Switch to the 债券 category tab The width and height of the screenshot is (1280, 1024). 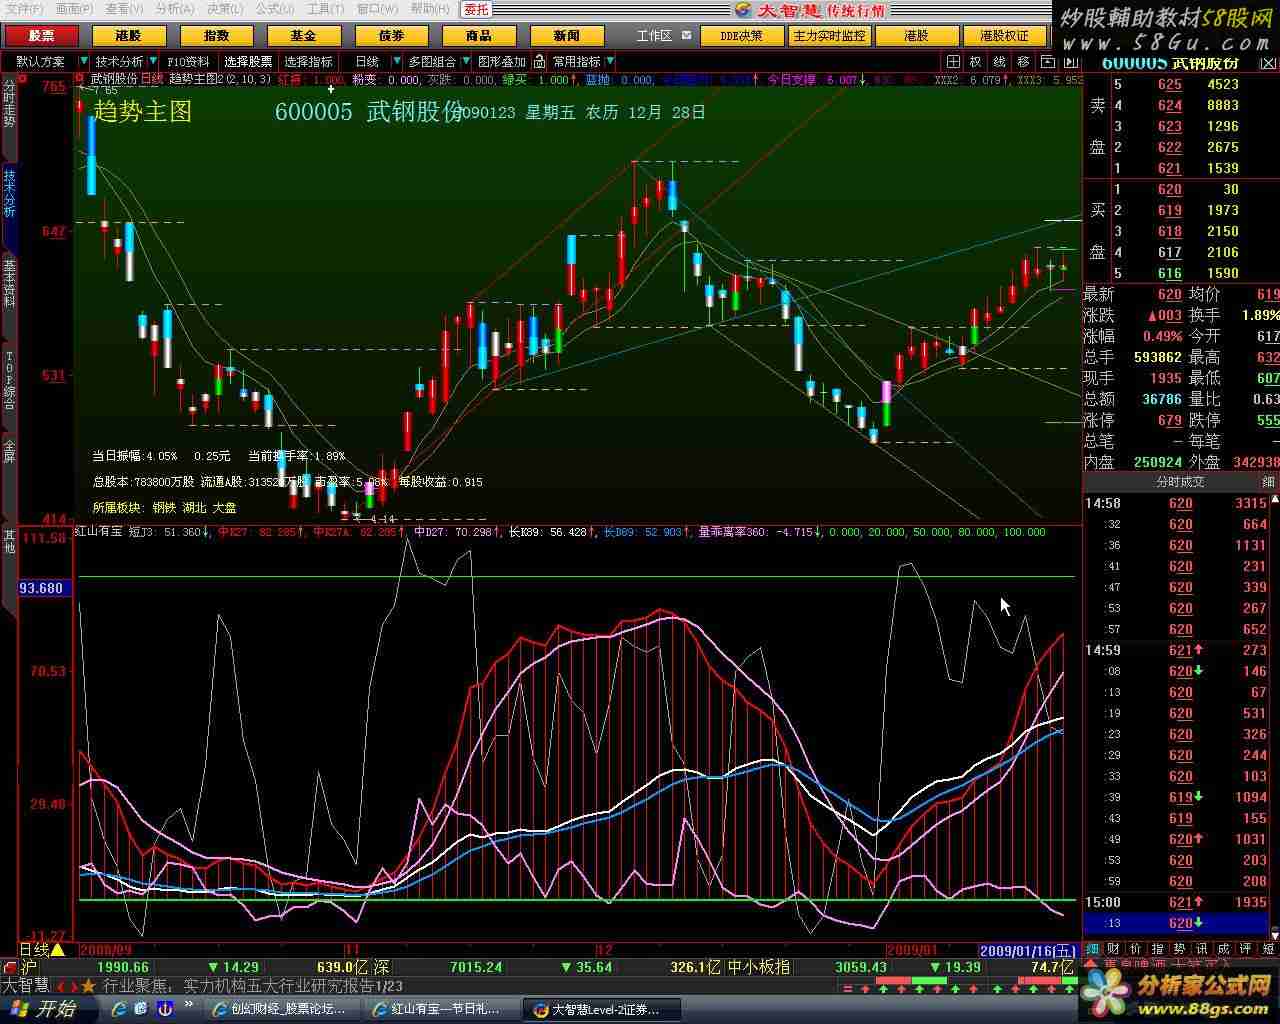(x=391, y=35)
